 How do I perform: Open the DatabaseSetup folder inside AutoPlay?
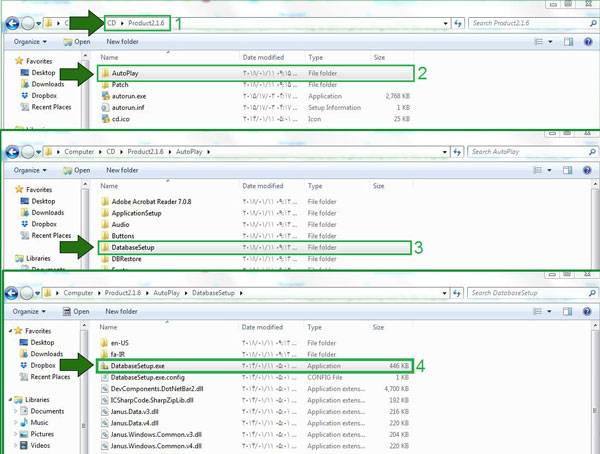140,246
